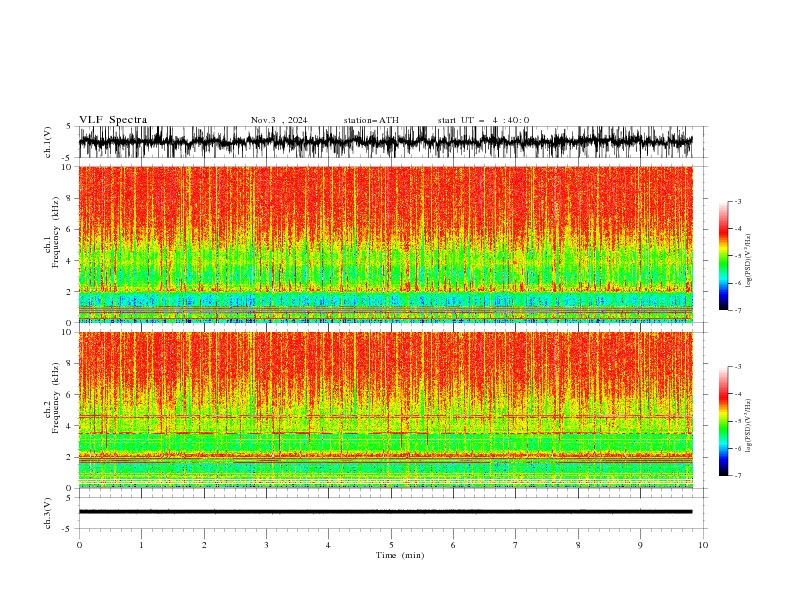Click time axis tick label "3"
The height and width of the screenshot is (612, 792).
point(266,545)
